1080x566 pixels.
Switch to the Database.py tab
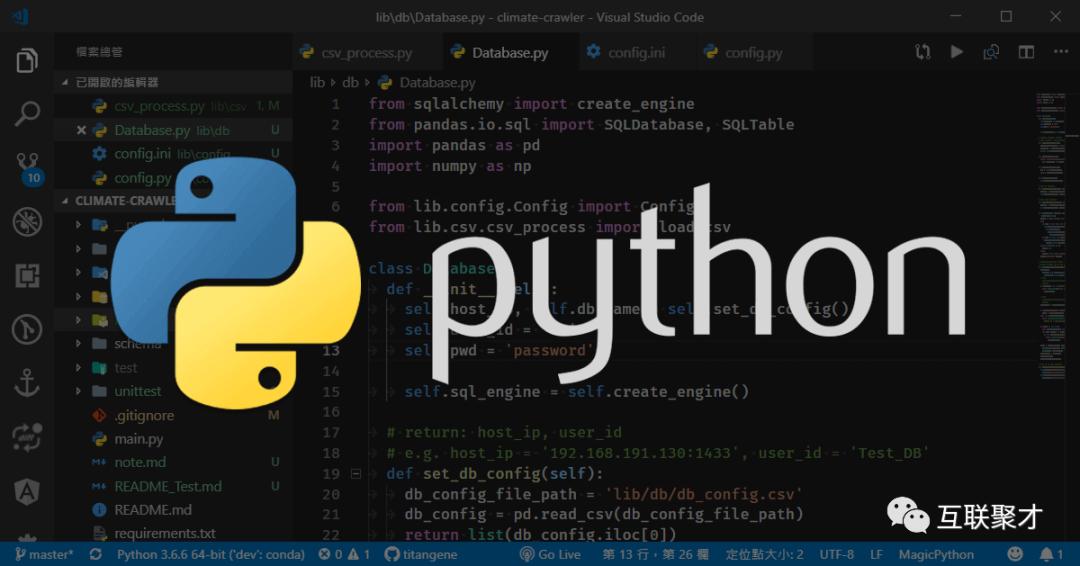(509, 52)
